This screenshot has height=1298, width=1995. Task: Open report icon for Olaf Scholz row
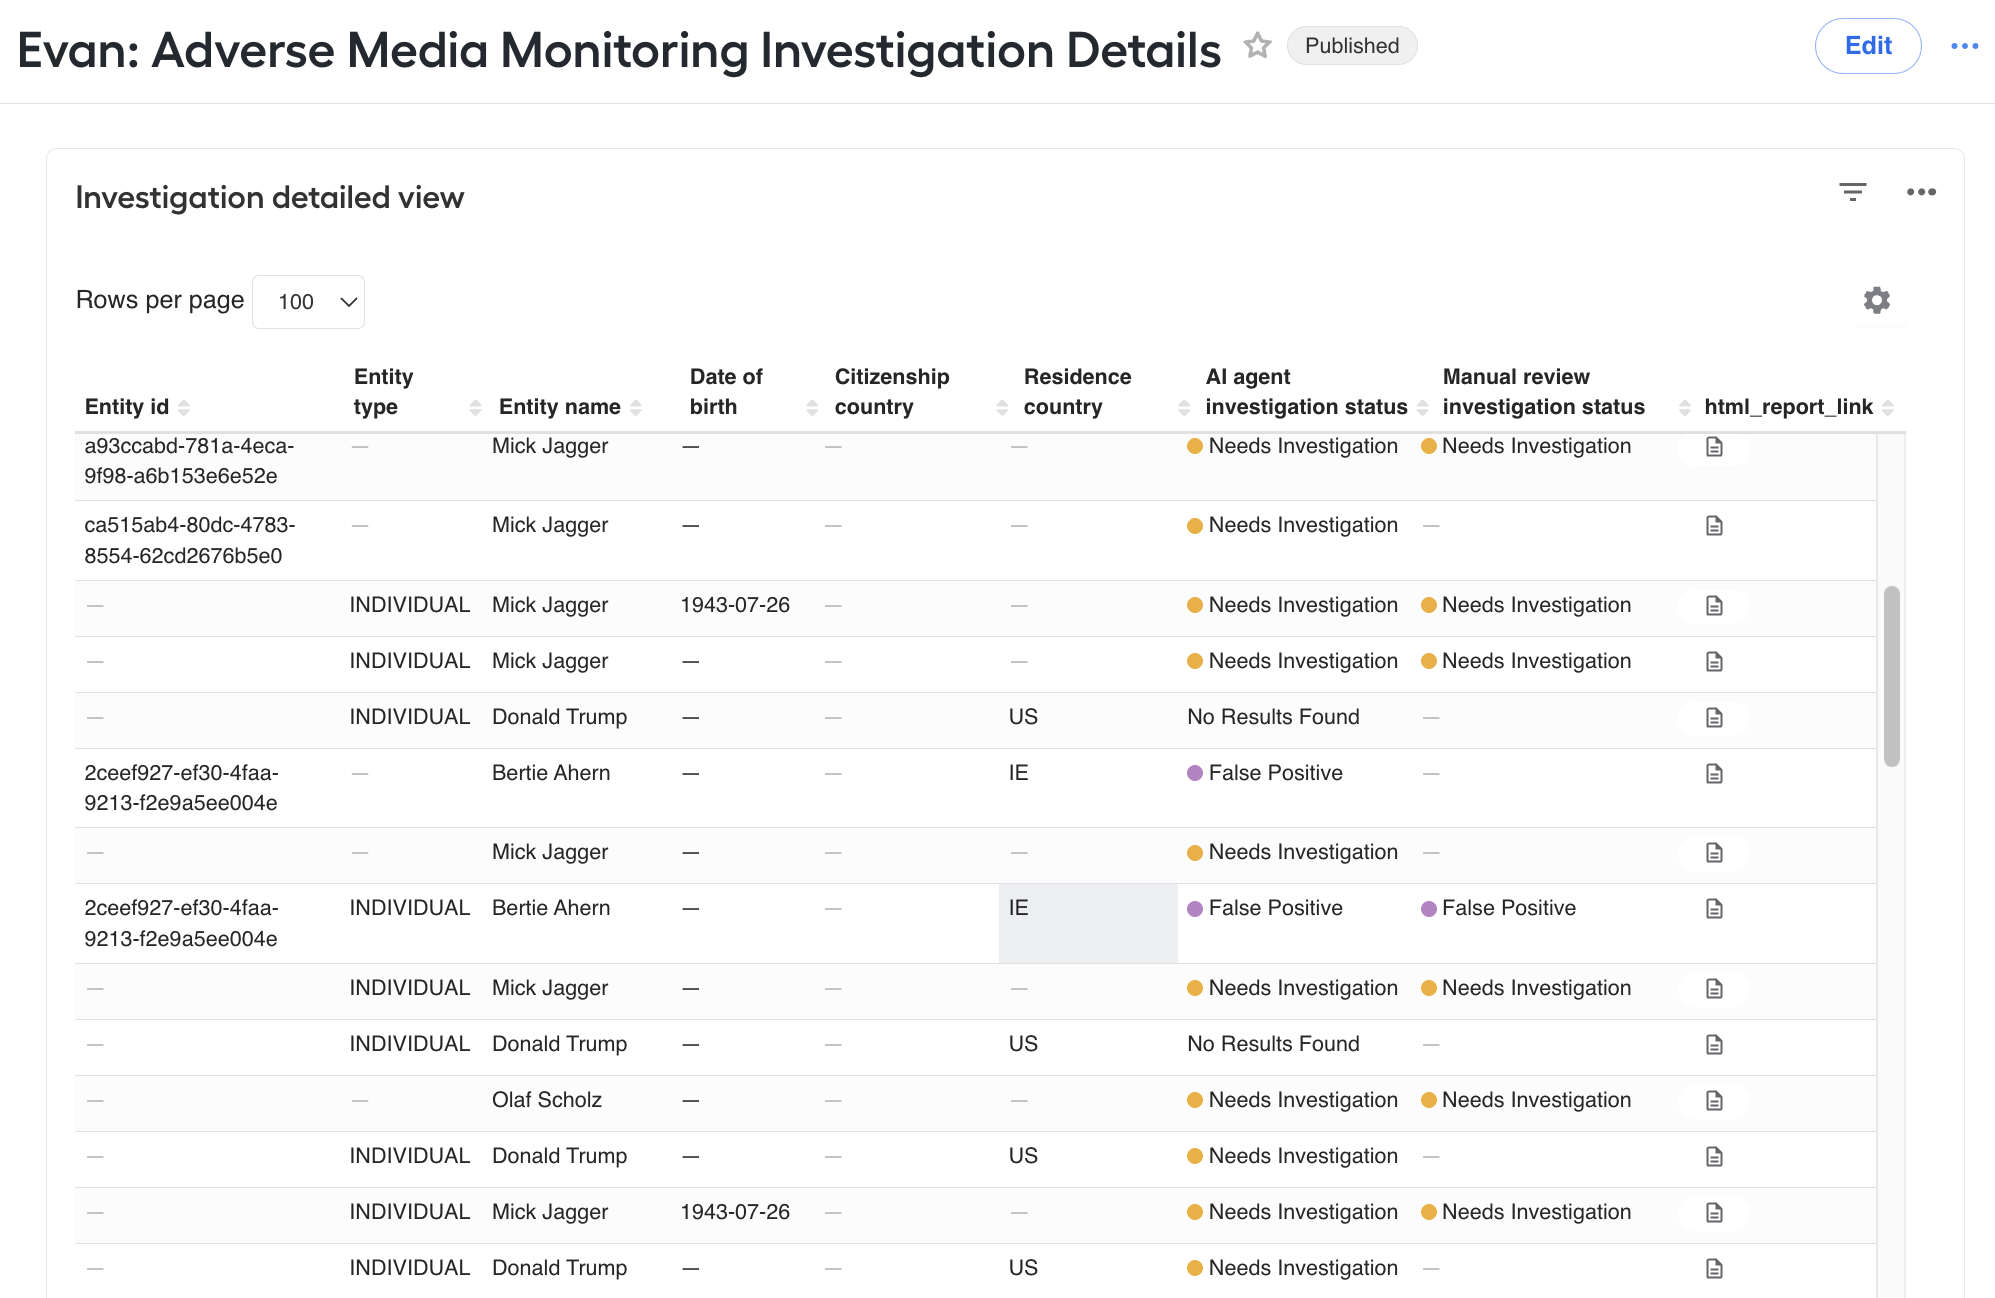(1714, 1101)
